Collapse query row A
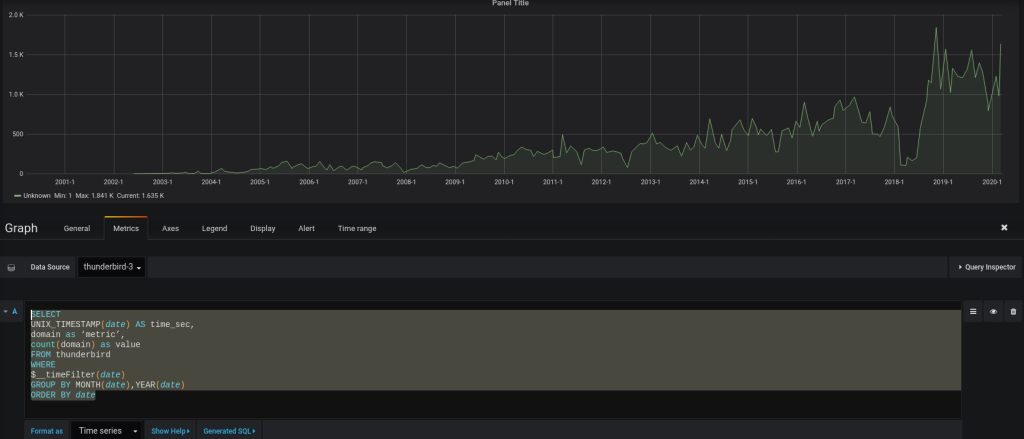Screen dimensions: 1024x439 (x=10, y=312)
